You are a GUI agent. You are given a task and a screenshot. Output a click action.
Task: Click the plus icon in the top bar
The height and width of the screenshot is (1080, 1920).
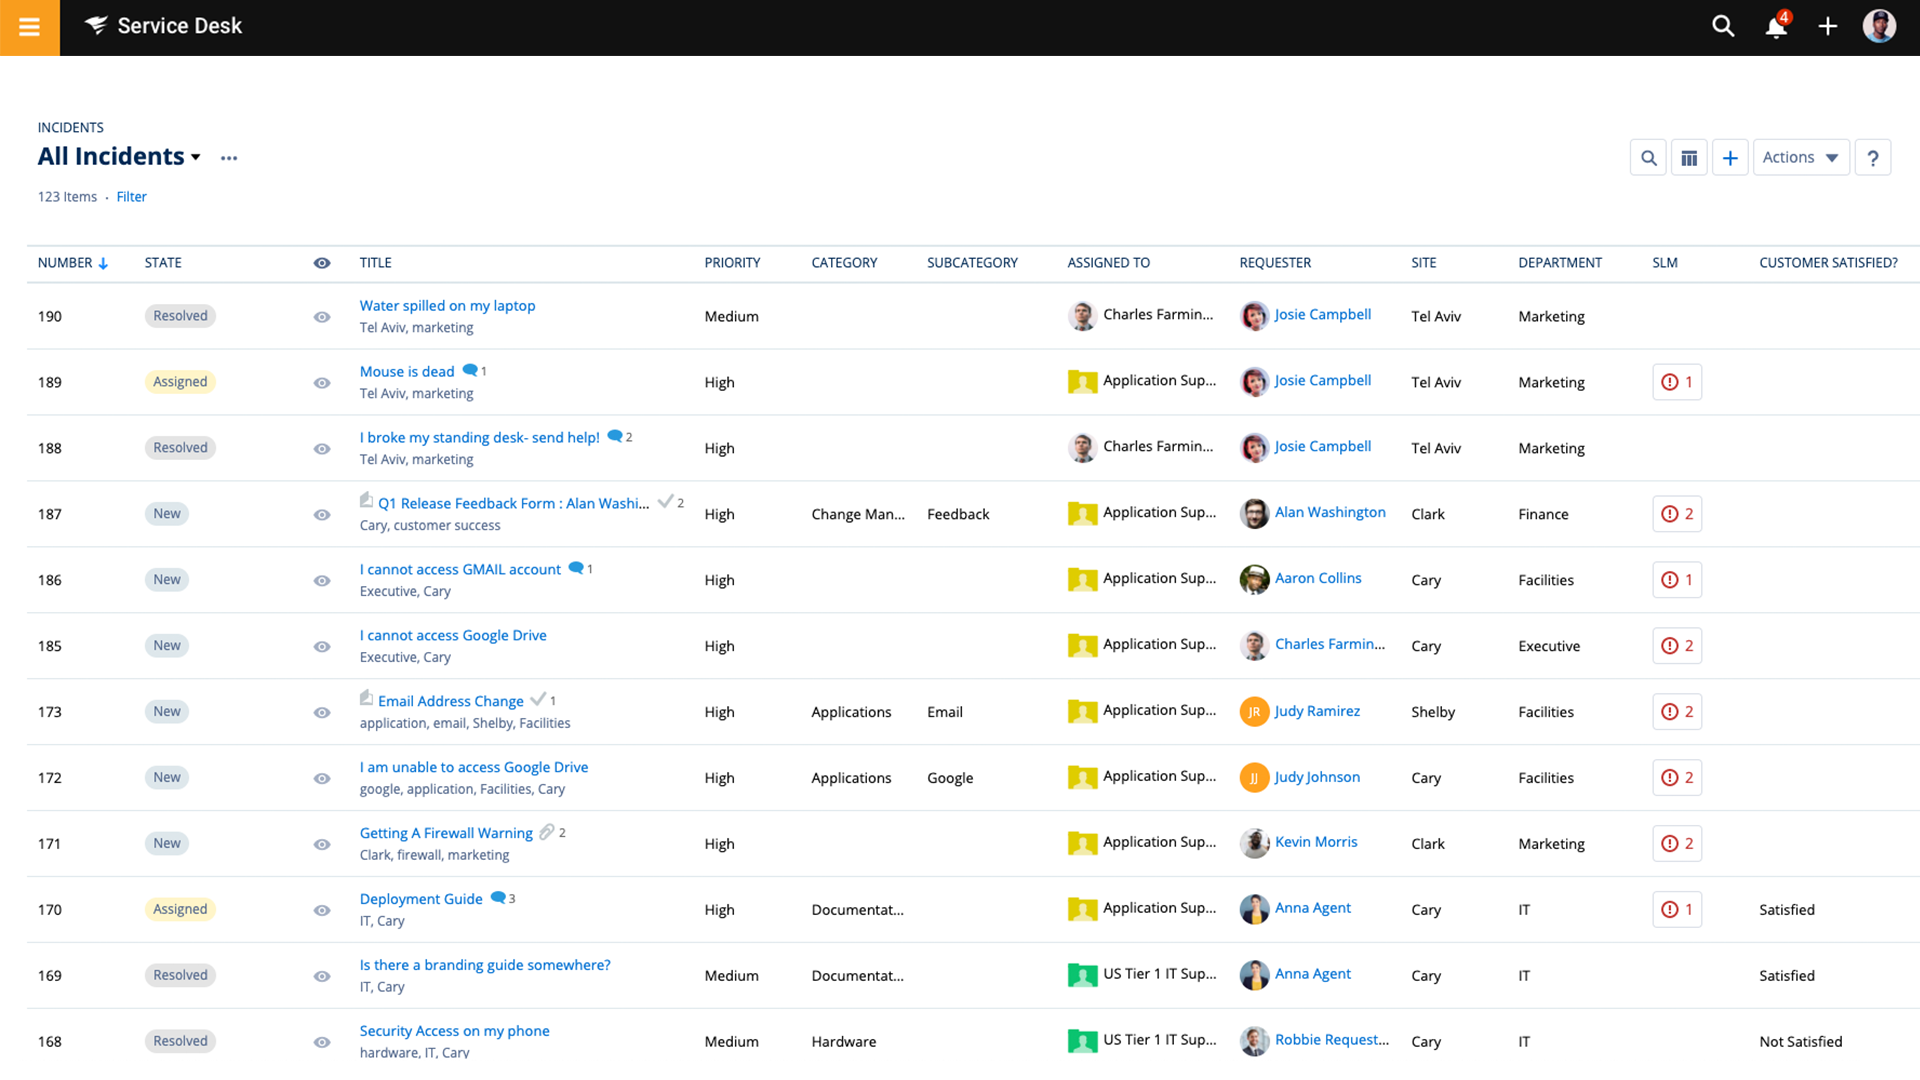pyautogui.click(x=1827, y=27)
